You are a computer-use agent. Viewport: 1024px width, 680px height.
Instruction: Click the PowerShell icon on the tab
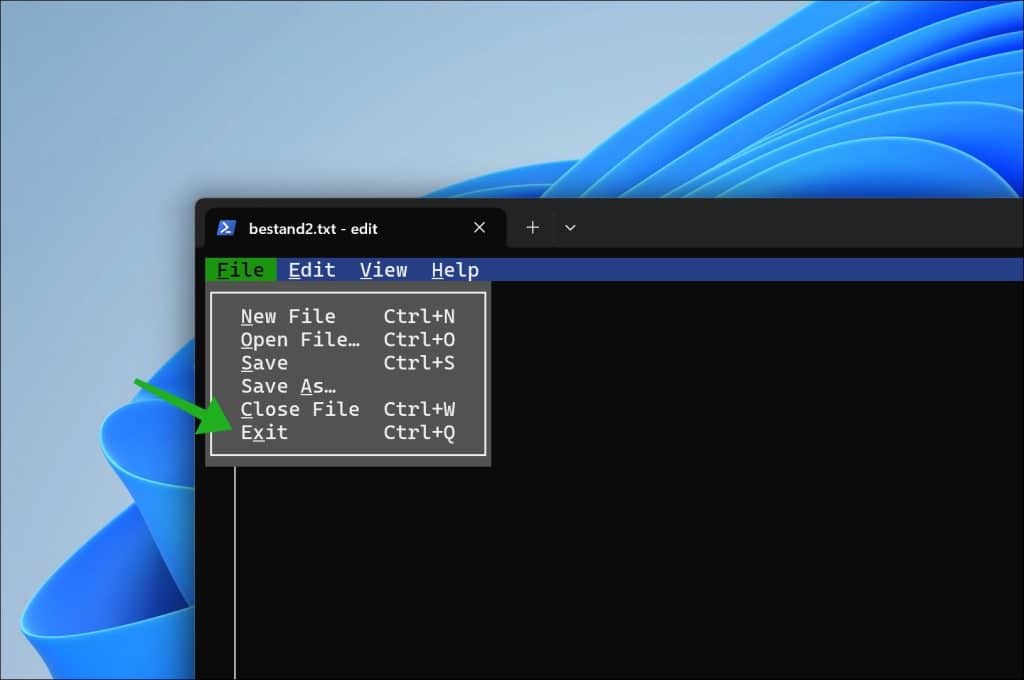pyautogui.click(x=226, y=227)
